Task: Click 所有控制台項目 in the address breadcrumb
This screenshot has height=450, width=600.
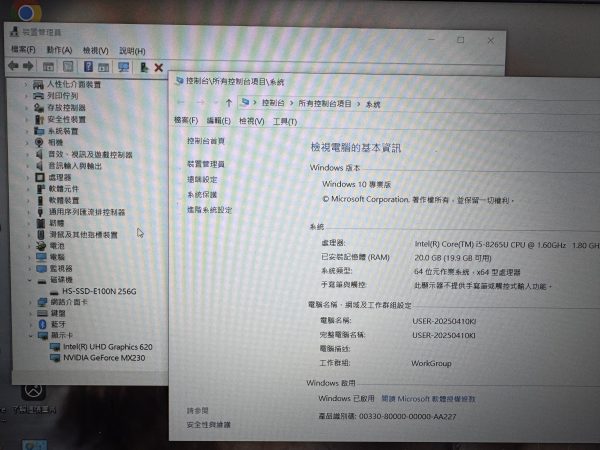Action: pyautogui.click(x=324, y=104)
